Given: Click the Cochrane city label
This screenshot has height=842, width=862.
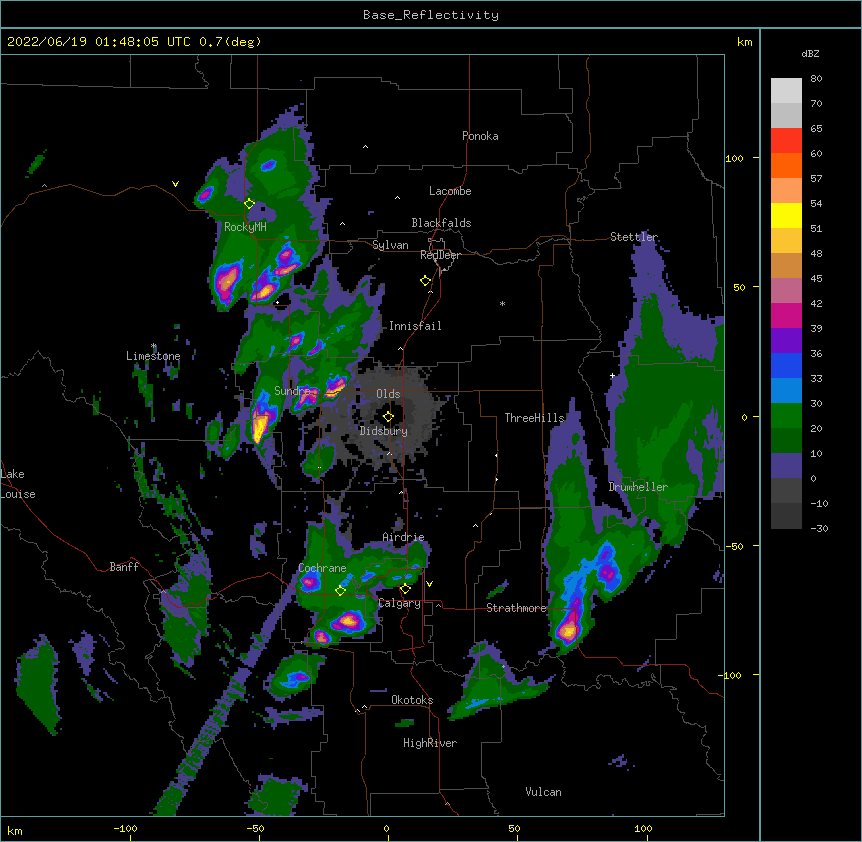Looking at the screenshot, I should pyautogui.click(x=322, y=568).
